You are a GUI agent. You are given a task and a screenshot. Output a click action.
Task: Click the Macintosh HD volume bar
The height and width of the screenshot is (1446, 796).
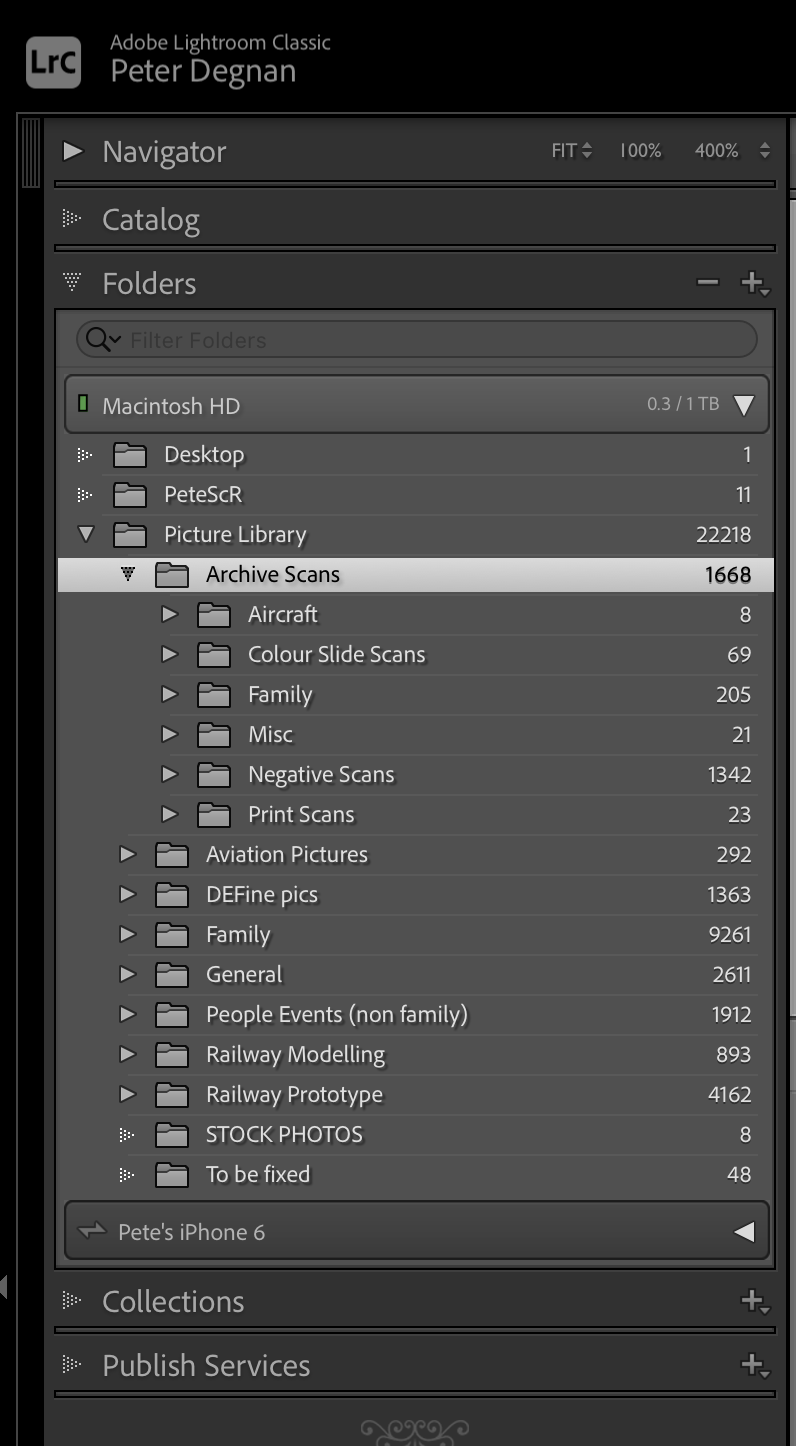416,405
